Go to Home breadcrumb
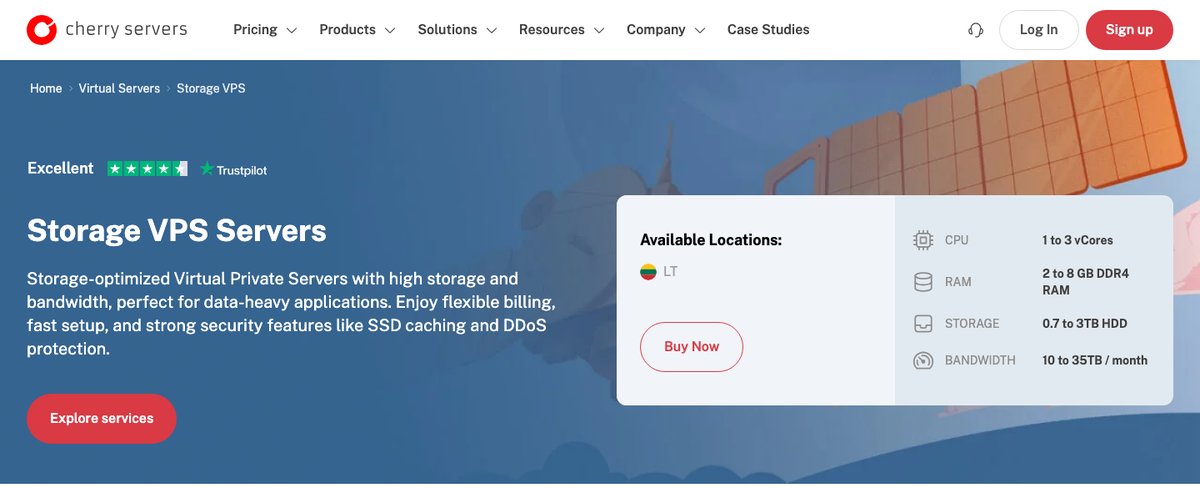Screen dimensions: 1200x488 coord(46,88)
